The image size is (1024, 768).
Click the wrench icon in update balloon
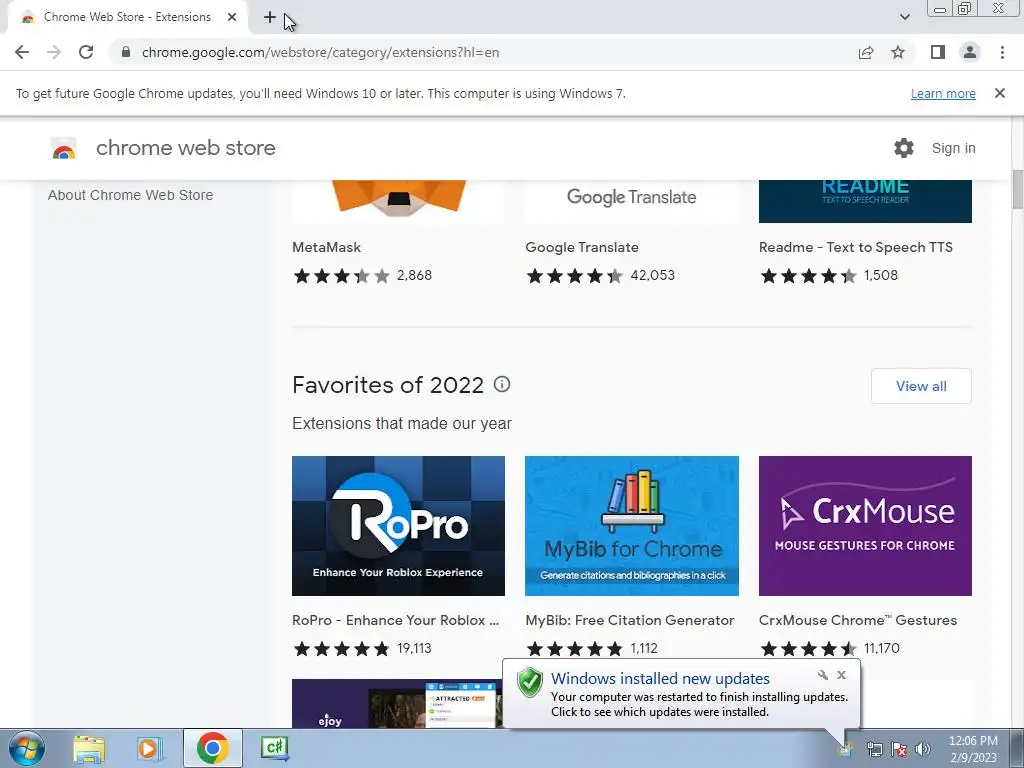[823, 675]
